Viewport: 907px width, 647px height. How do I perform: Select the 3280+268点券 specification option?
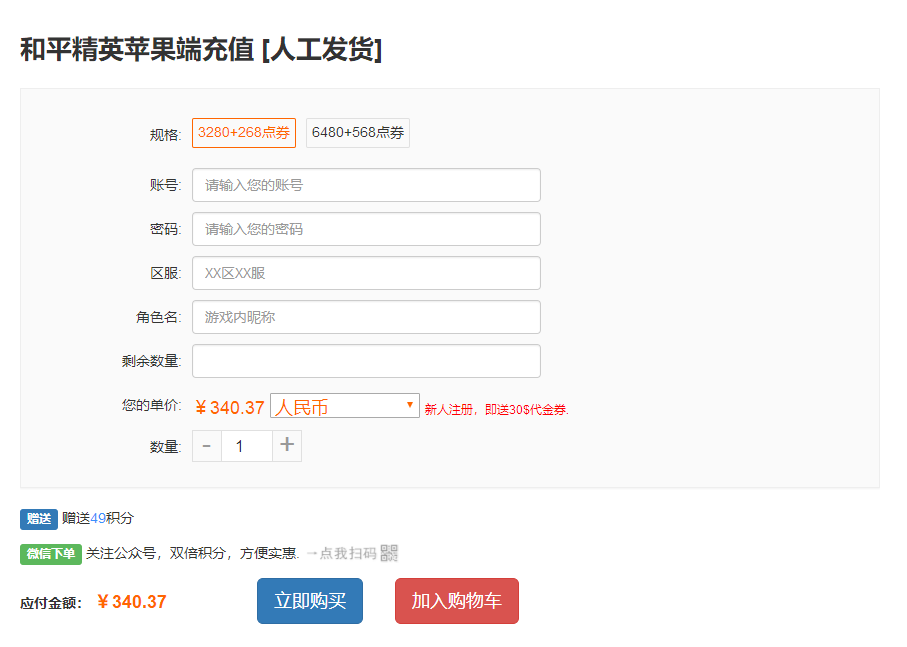244,133
